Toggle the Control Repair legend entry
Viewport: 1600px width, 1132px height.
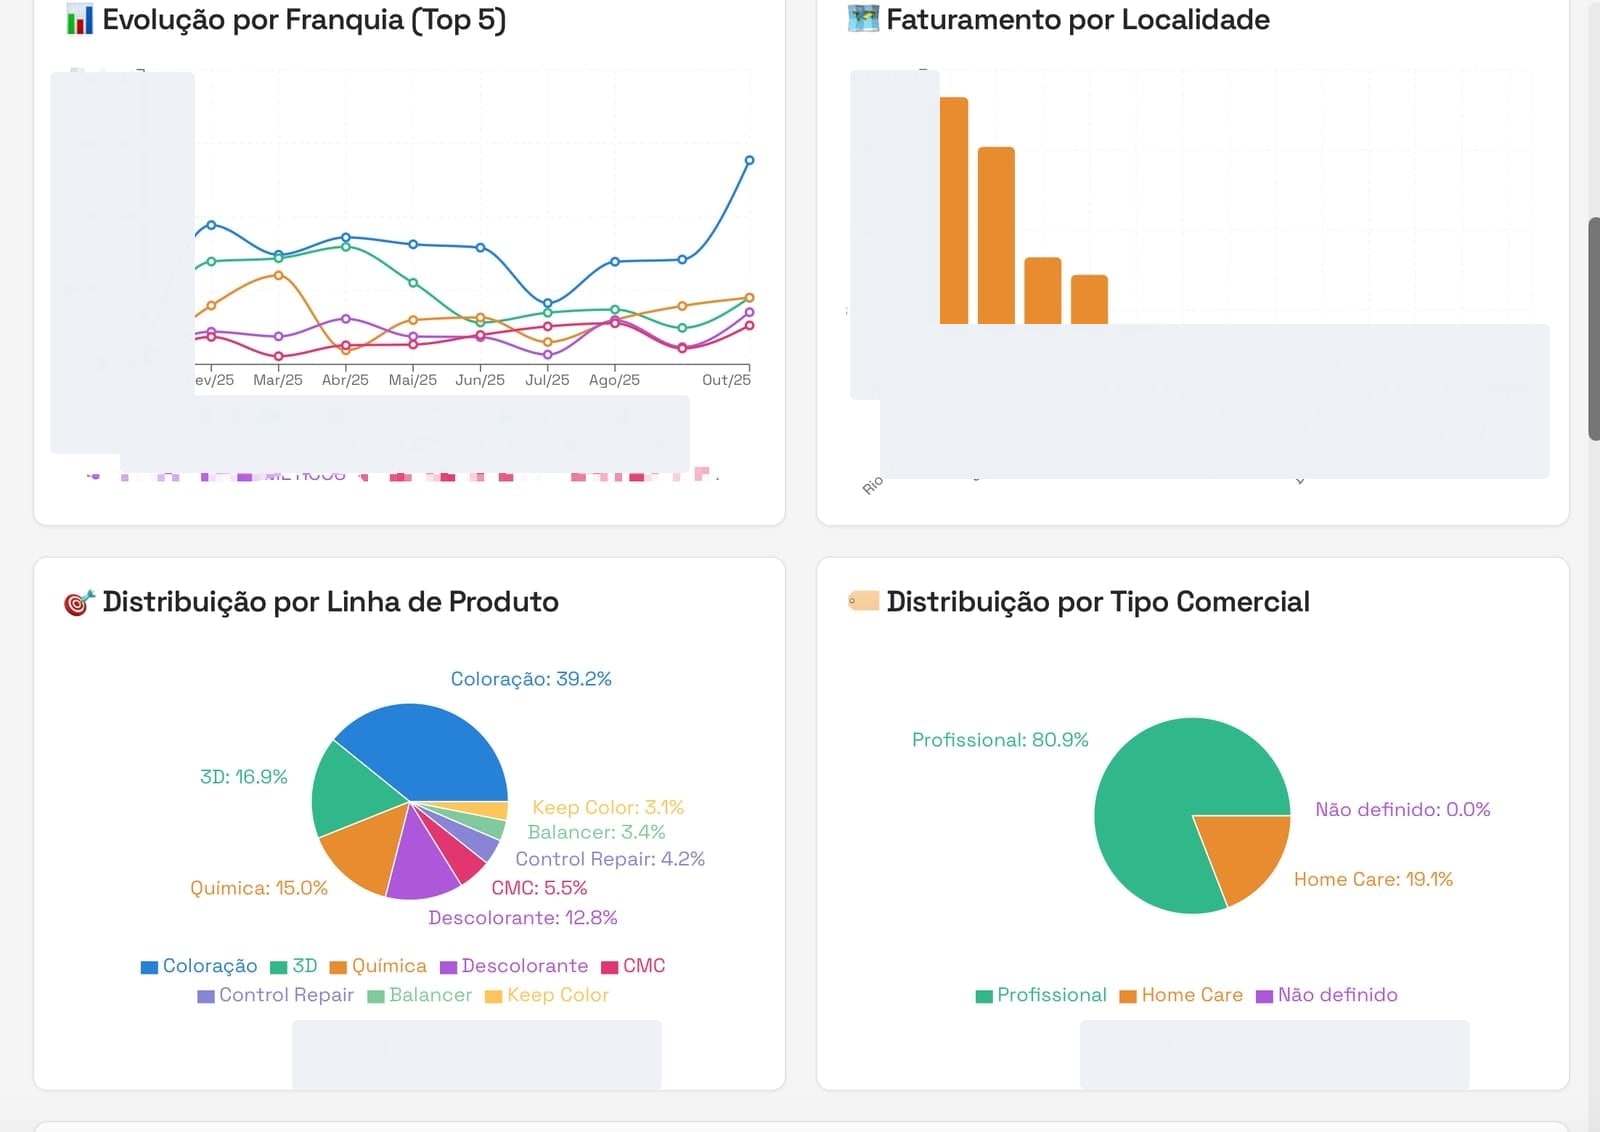(276, 995)
